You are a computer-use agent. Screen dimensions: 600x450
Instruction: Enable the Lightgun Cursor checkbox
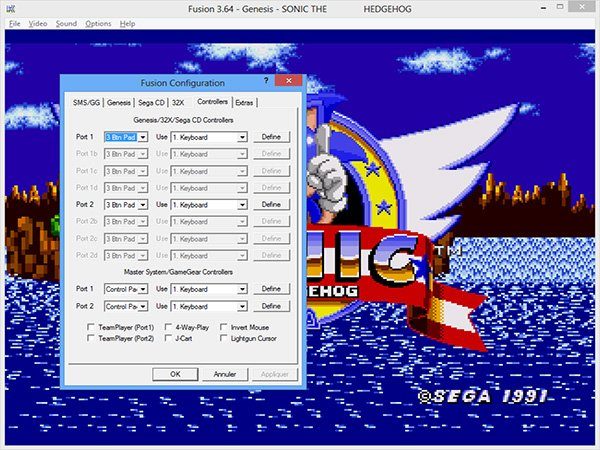tap(224, 338)
